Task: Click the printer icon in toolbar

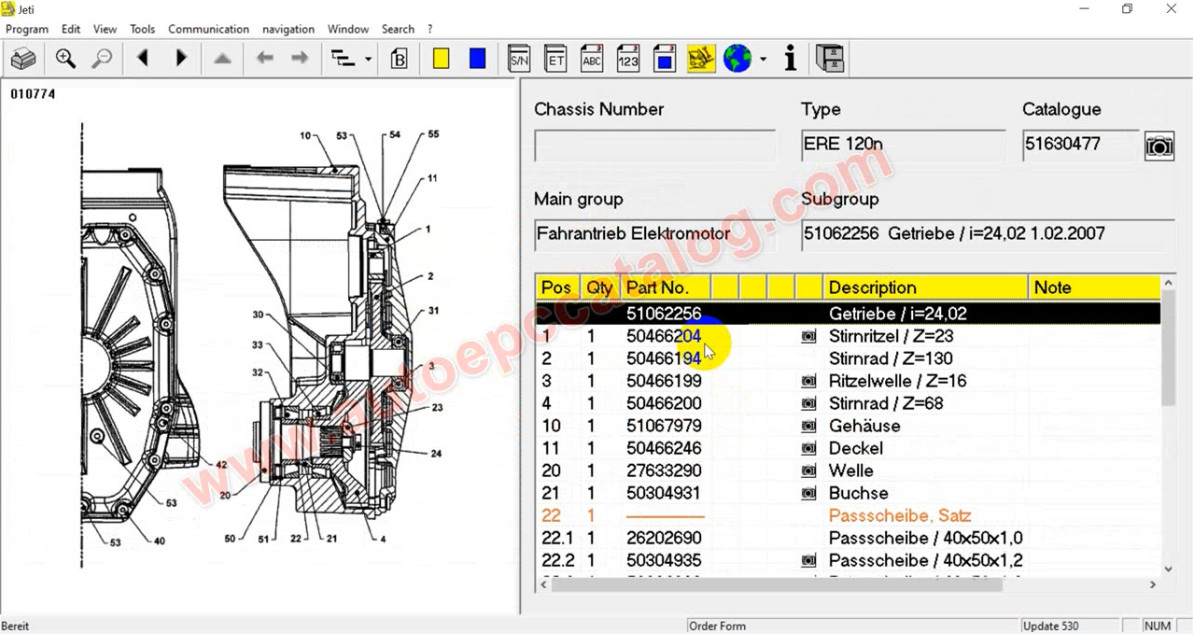Action: click(x=23, y=59)
